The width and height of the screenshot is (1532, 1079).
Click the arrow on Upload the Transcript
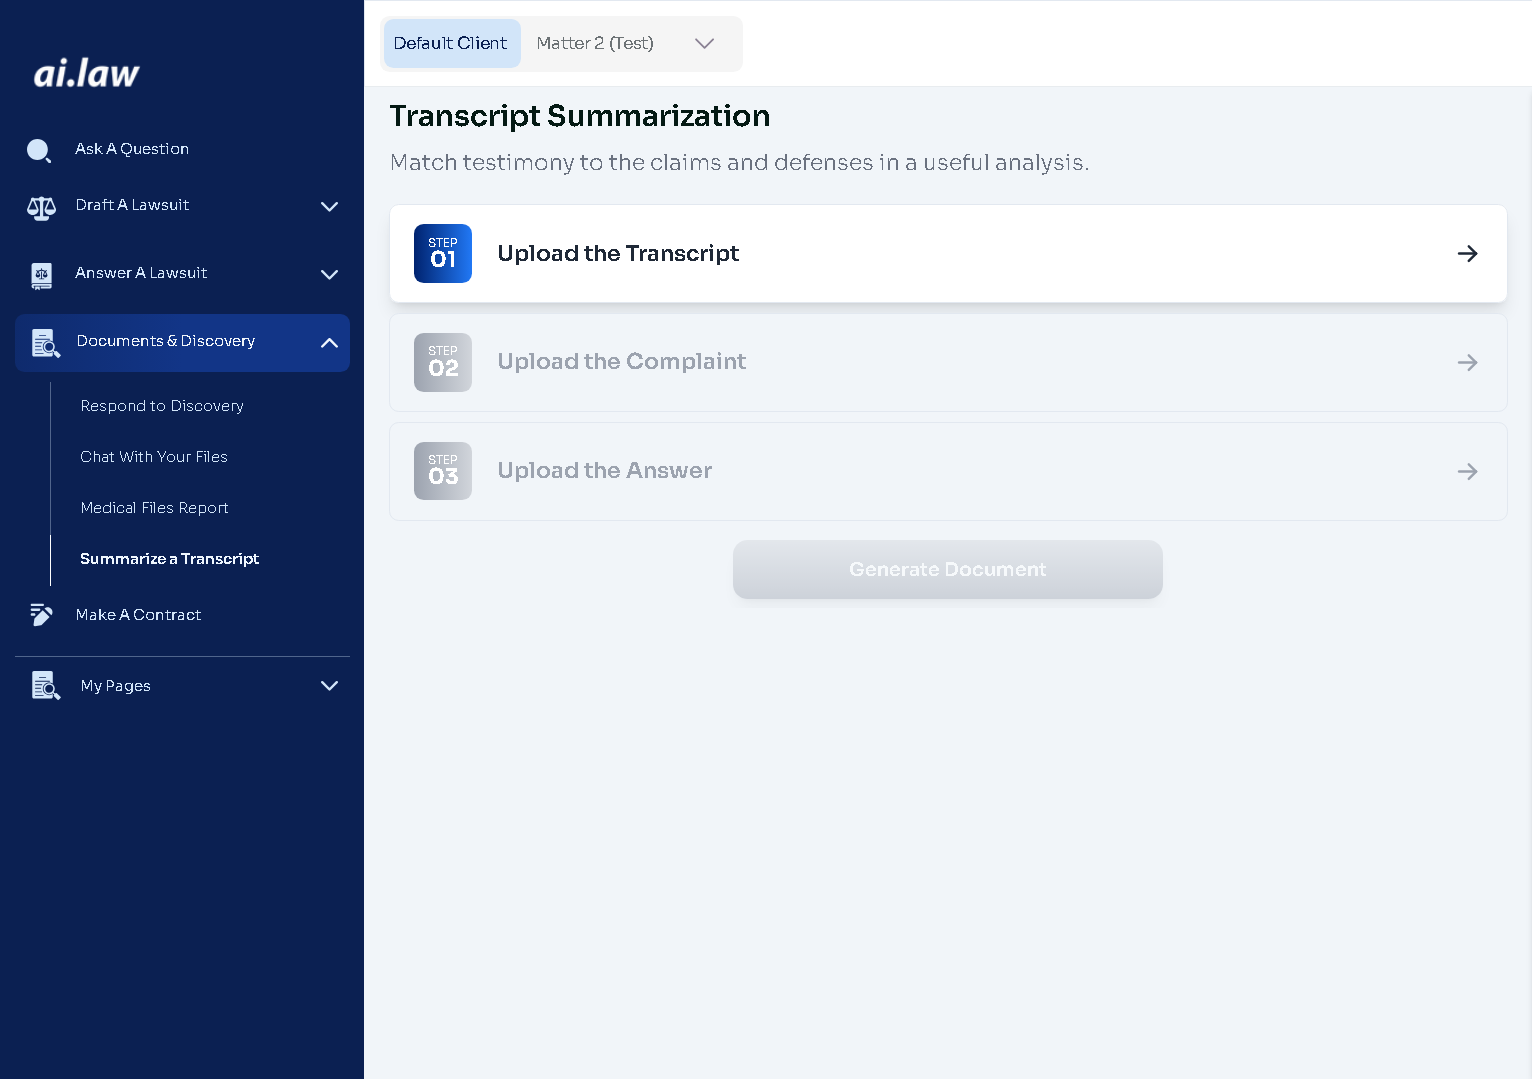tap(1467, 254)
